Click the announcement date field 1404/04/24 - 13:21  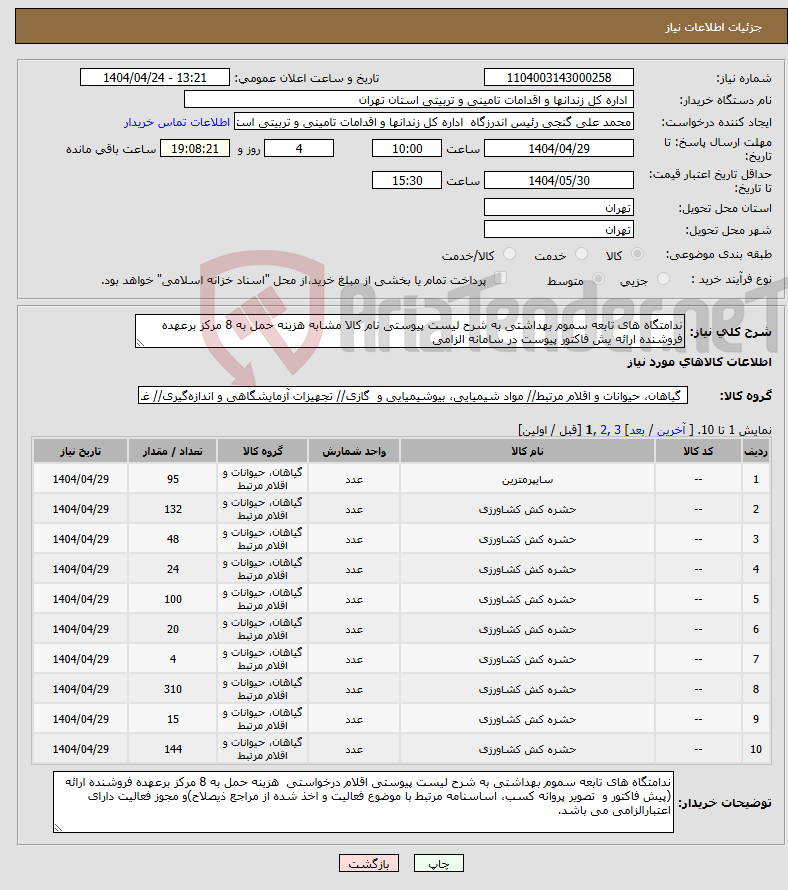tap(155, 78)
